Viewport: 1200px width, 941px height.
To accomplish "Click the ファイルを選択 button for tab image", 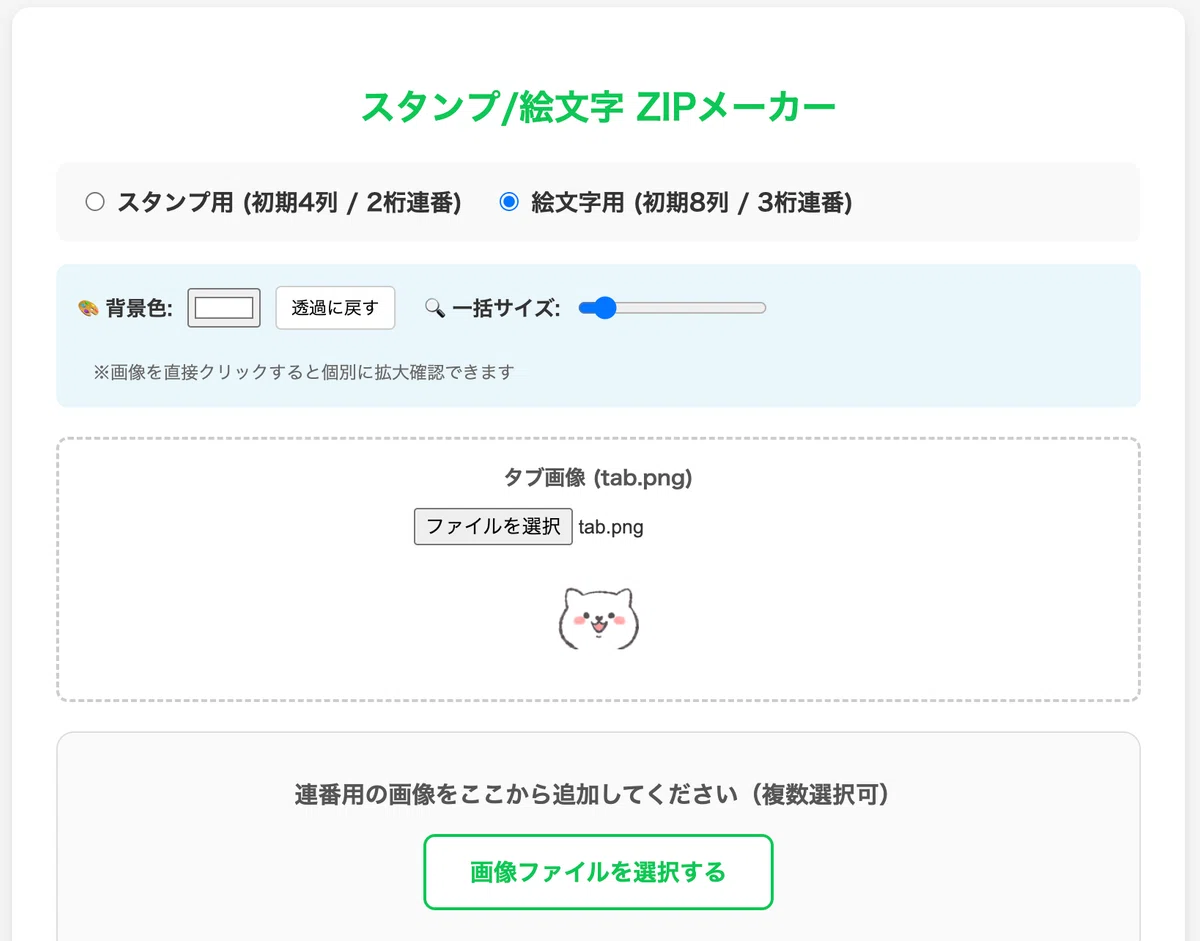I will (x=493, y=526).
